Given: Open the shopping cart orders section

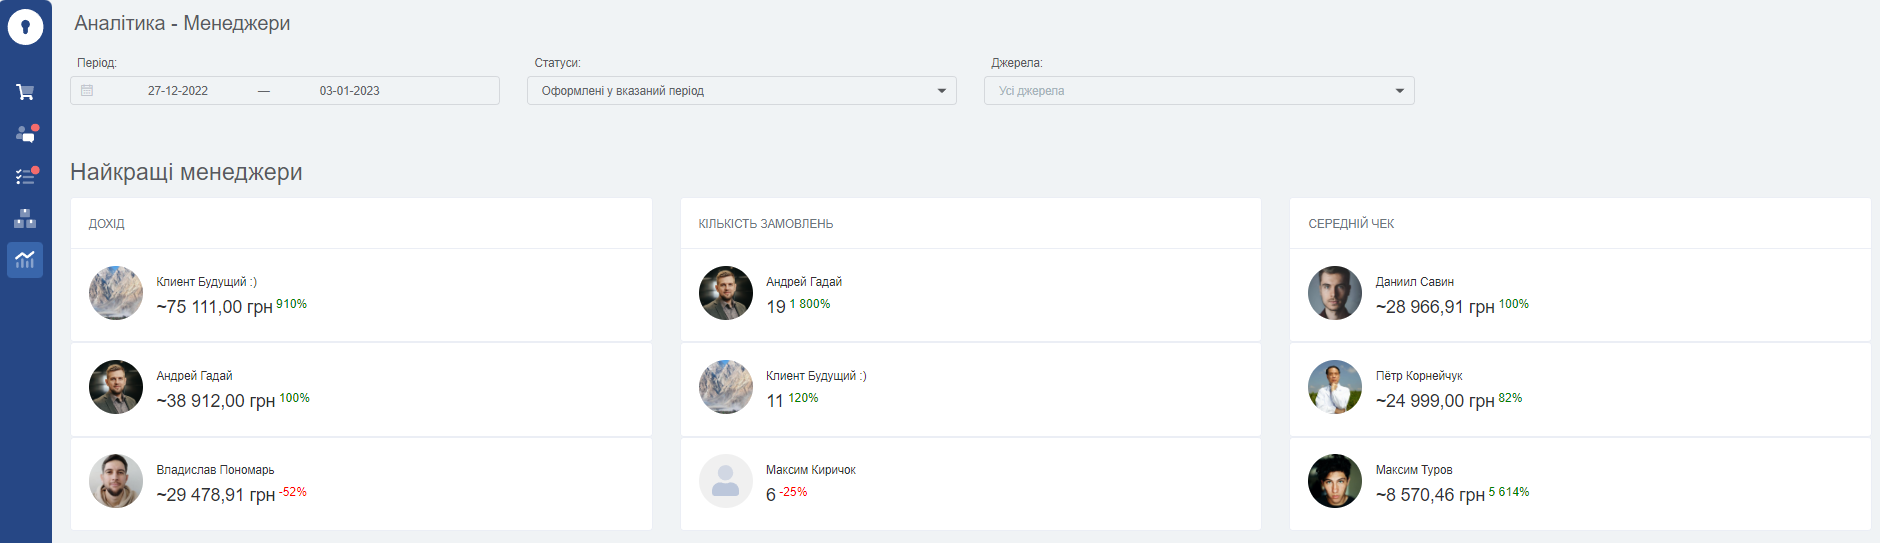Looking at the screenshot, I should point(25,92).
